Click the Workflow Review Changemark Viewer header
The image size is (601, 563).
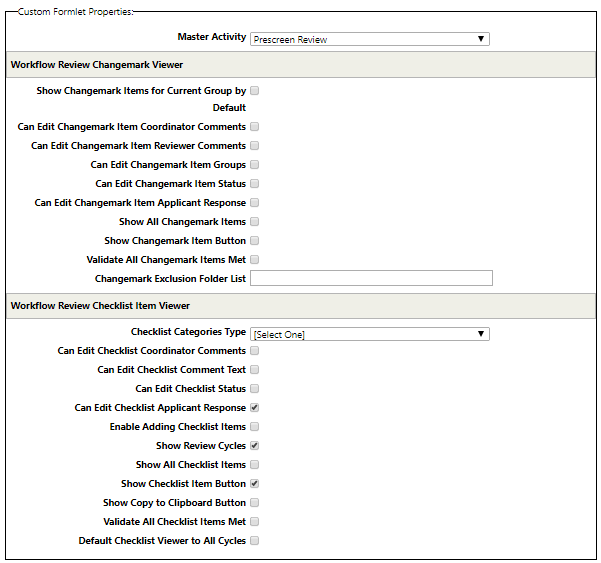click(301, 65)
